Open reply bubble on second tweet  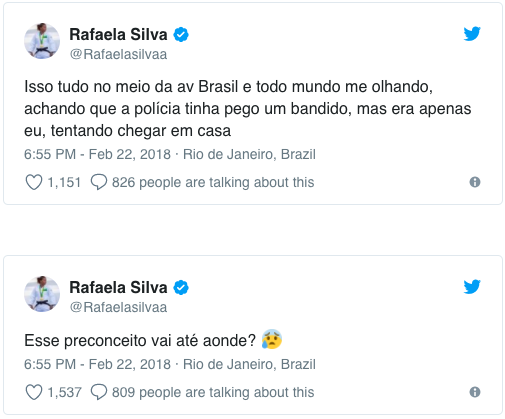(99, 392)
